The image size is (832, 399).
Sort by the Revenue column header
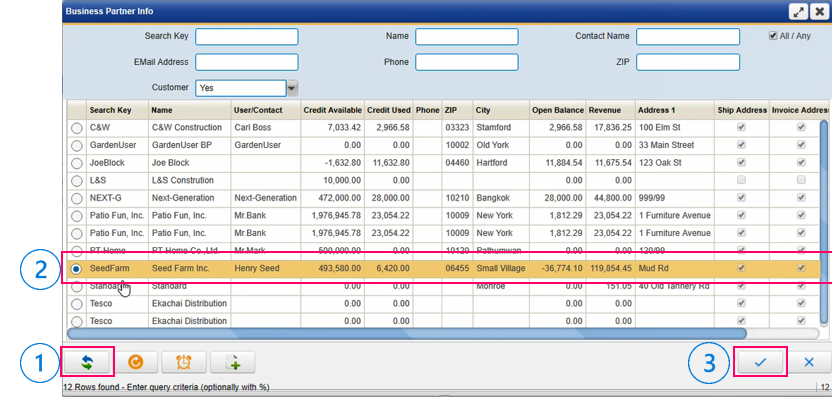click(x=610, y=110)
